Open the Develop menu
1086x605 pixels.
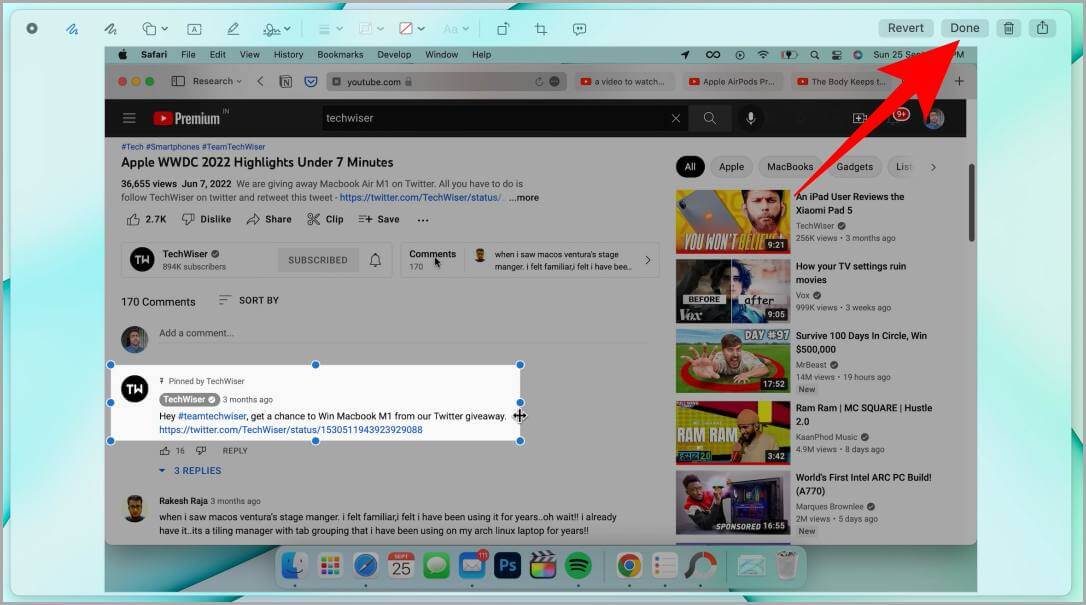(394, 55)
